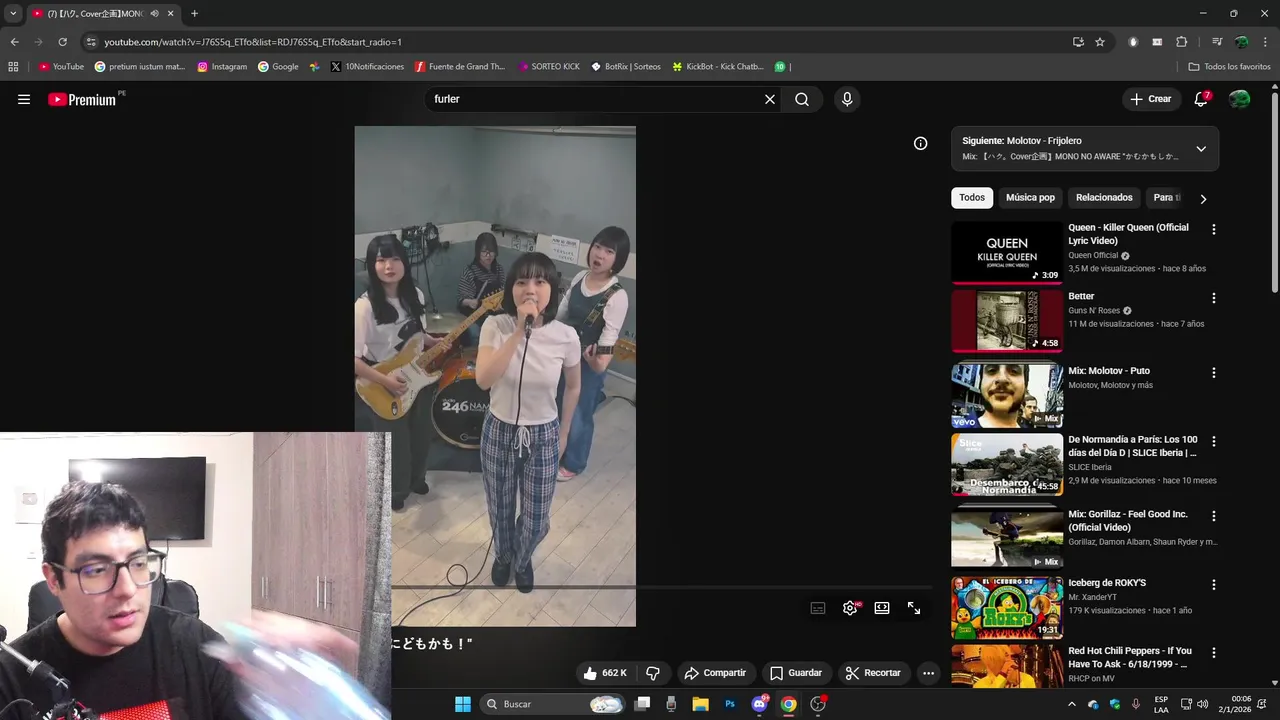Collapse the Siguiente playlist panel chevron

[x=1201, y=149]
